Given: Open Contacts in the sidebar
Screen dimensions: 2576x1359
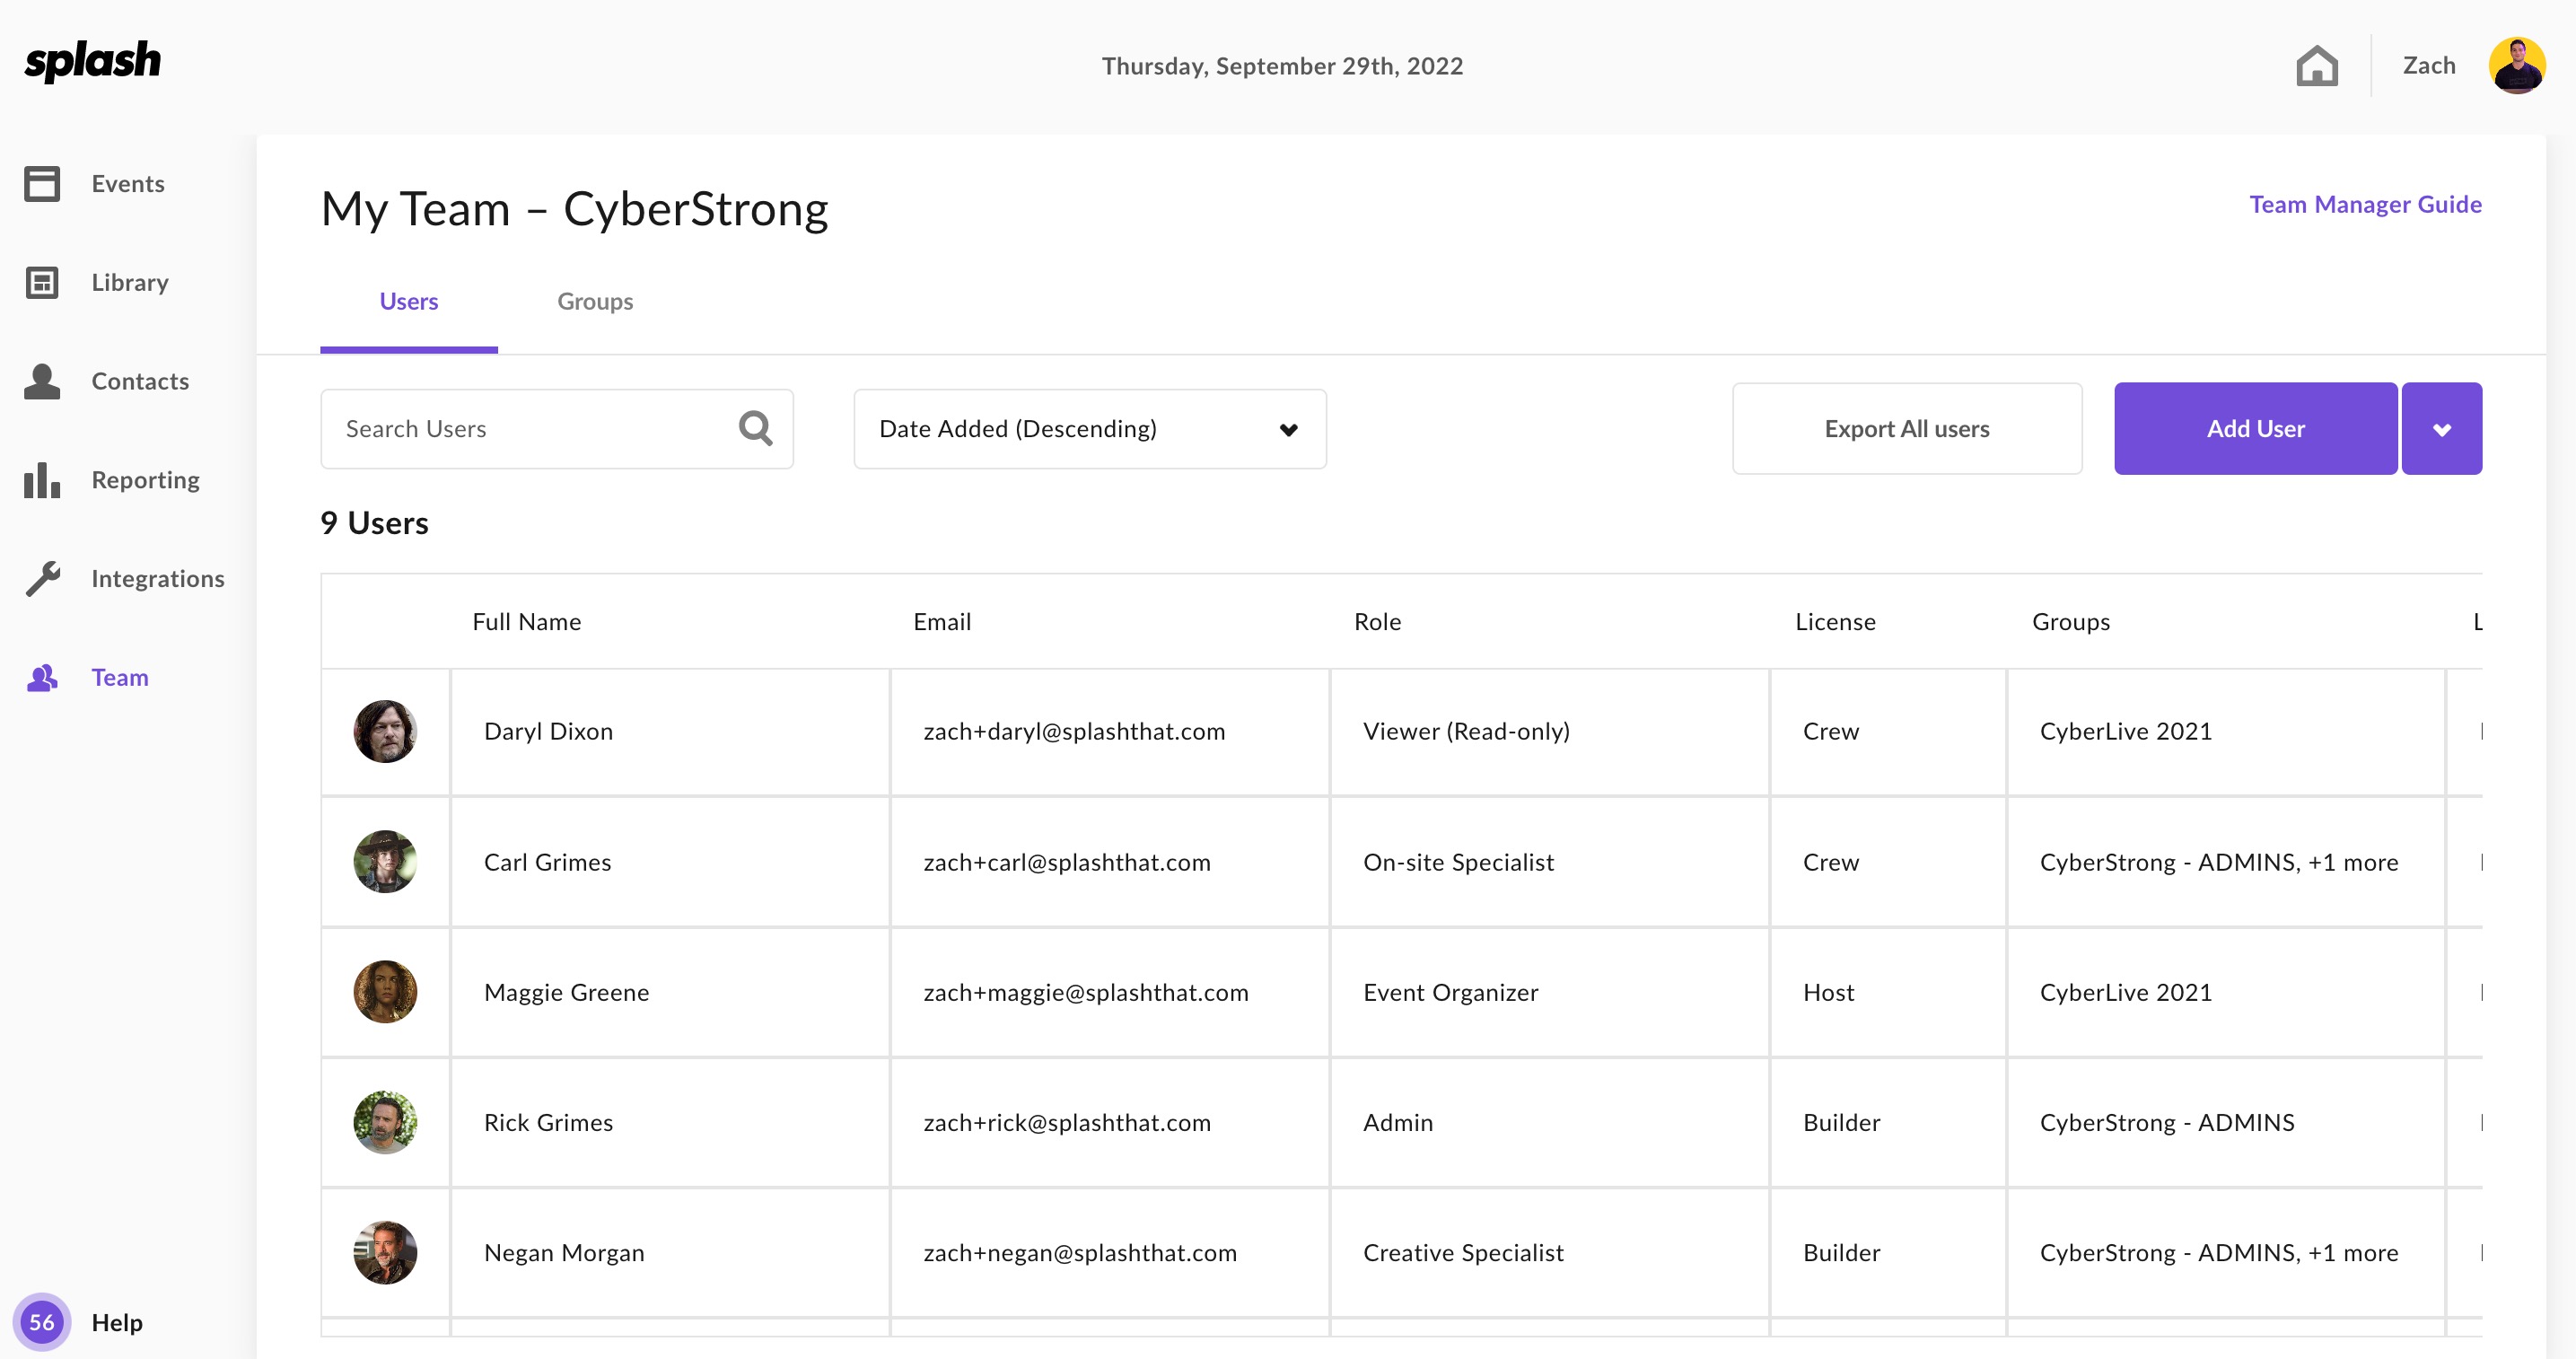Looking at the screenshot, I should pyautogui.click(x=140, y=381).
